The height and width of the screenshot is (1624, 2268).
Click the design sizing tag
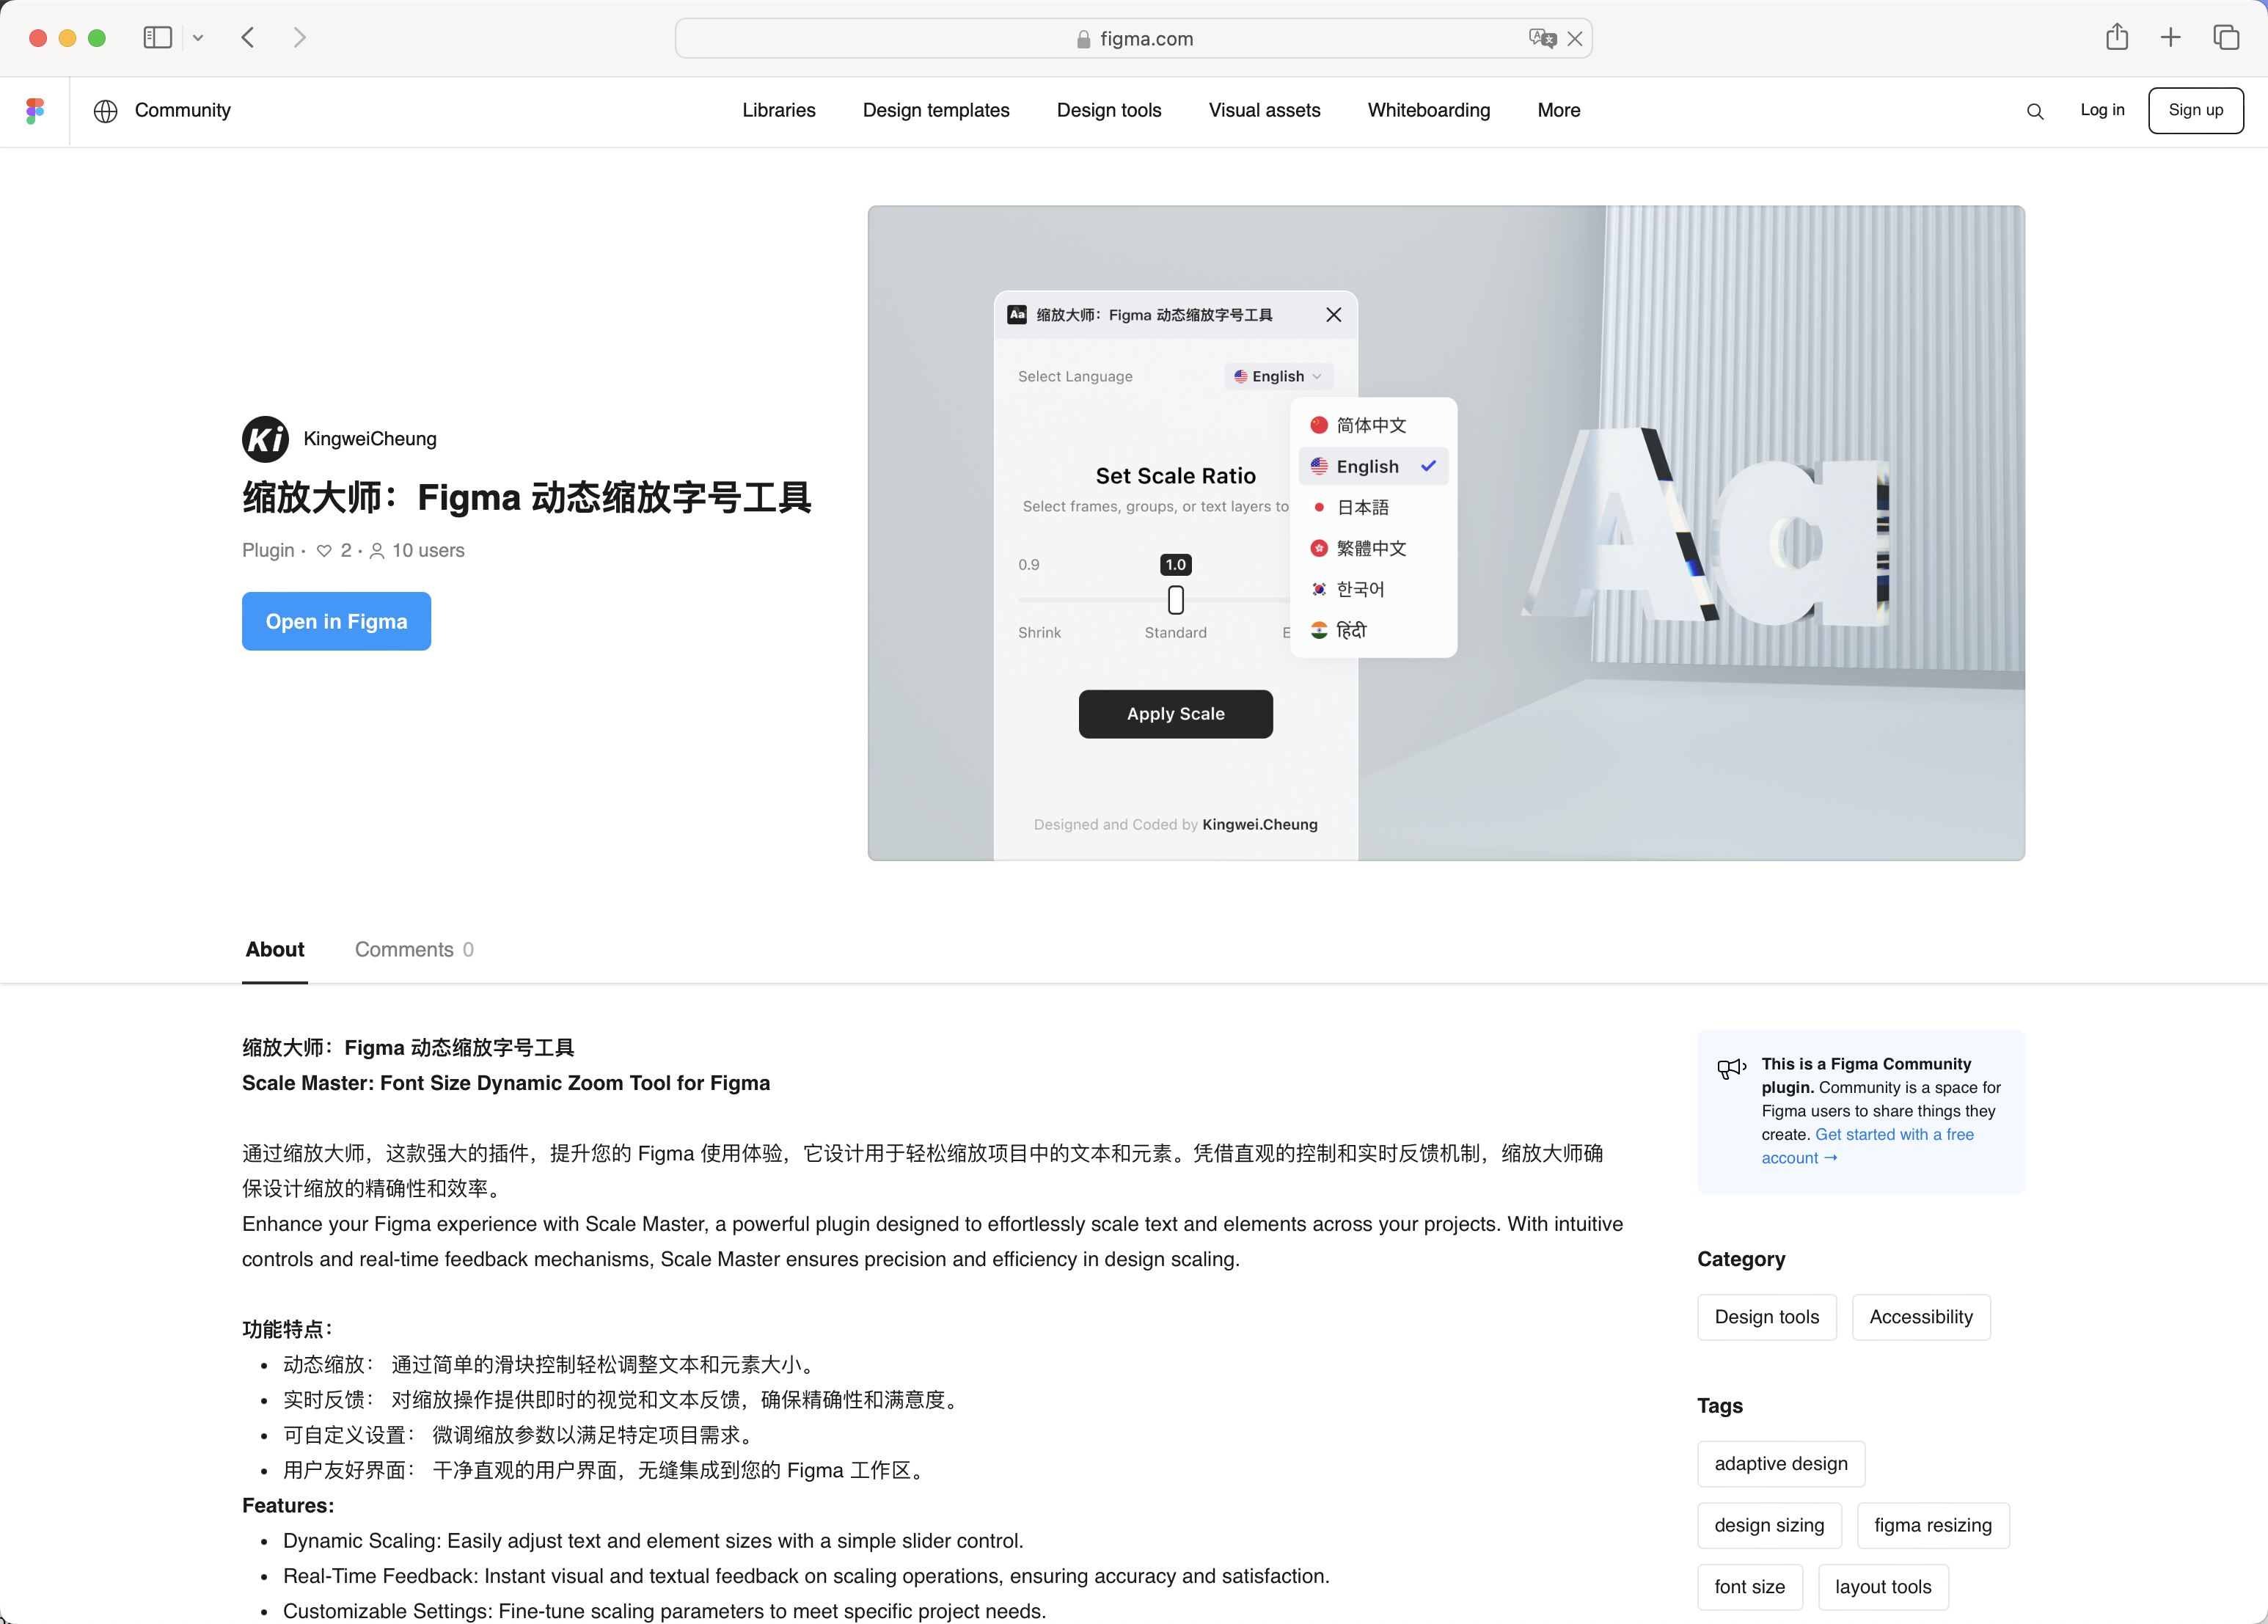point(1768,1527)
